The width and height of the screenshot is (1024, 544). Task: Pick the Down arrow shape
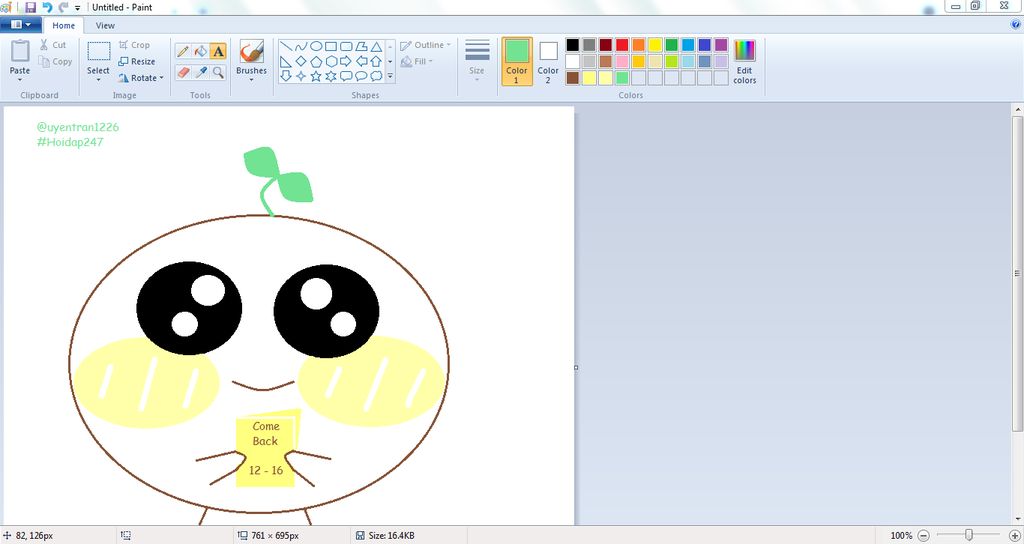pos(285,76)
